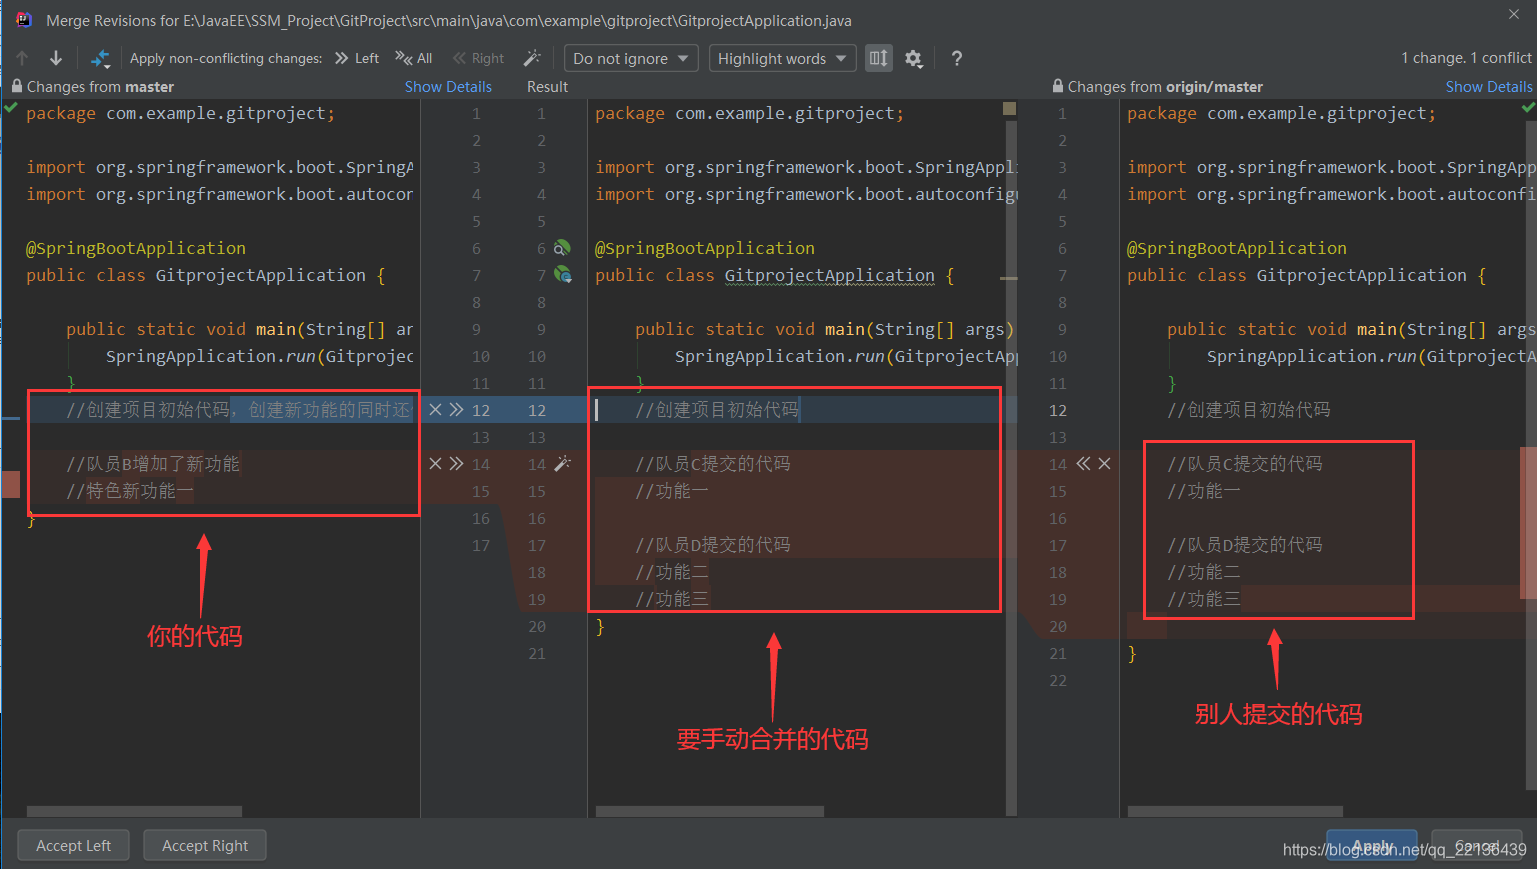Jump to the next difference arrow
This screenshot has height=869, width=1537.
pos(56,58)
